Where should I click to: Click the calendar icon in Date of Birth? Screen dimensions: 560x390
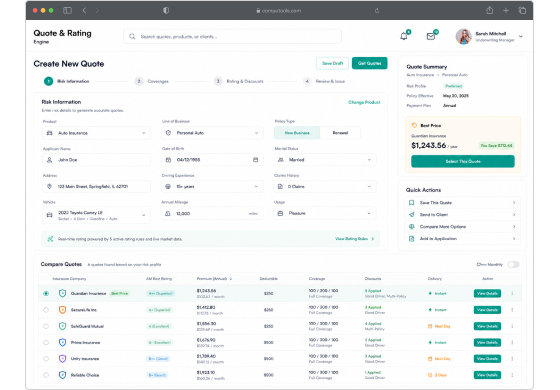[x=255, y=160]
